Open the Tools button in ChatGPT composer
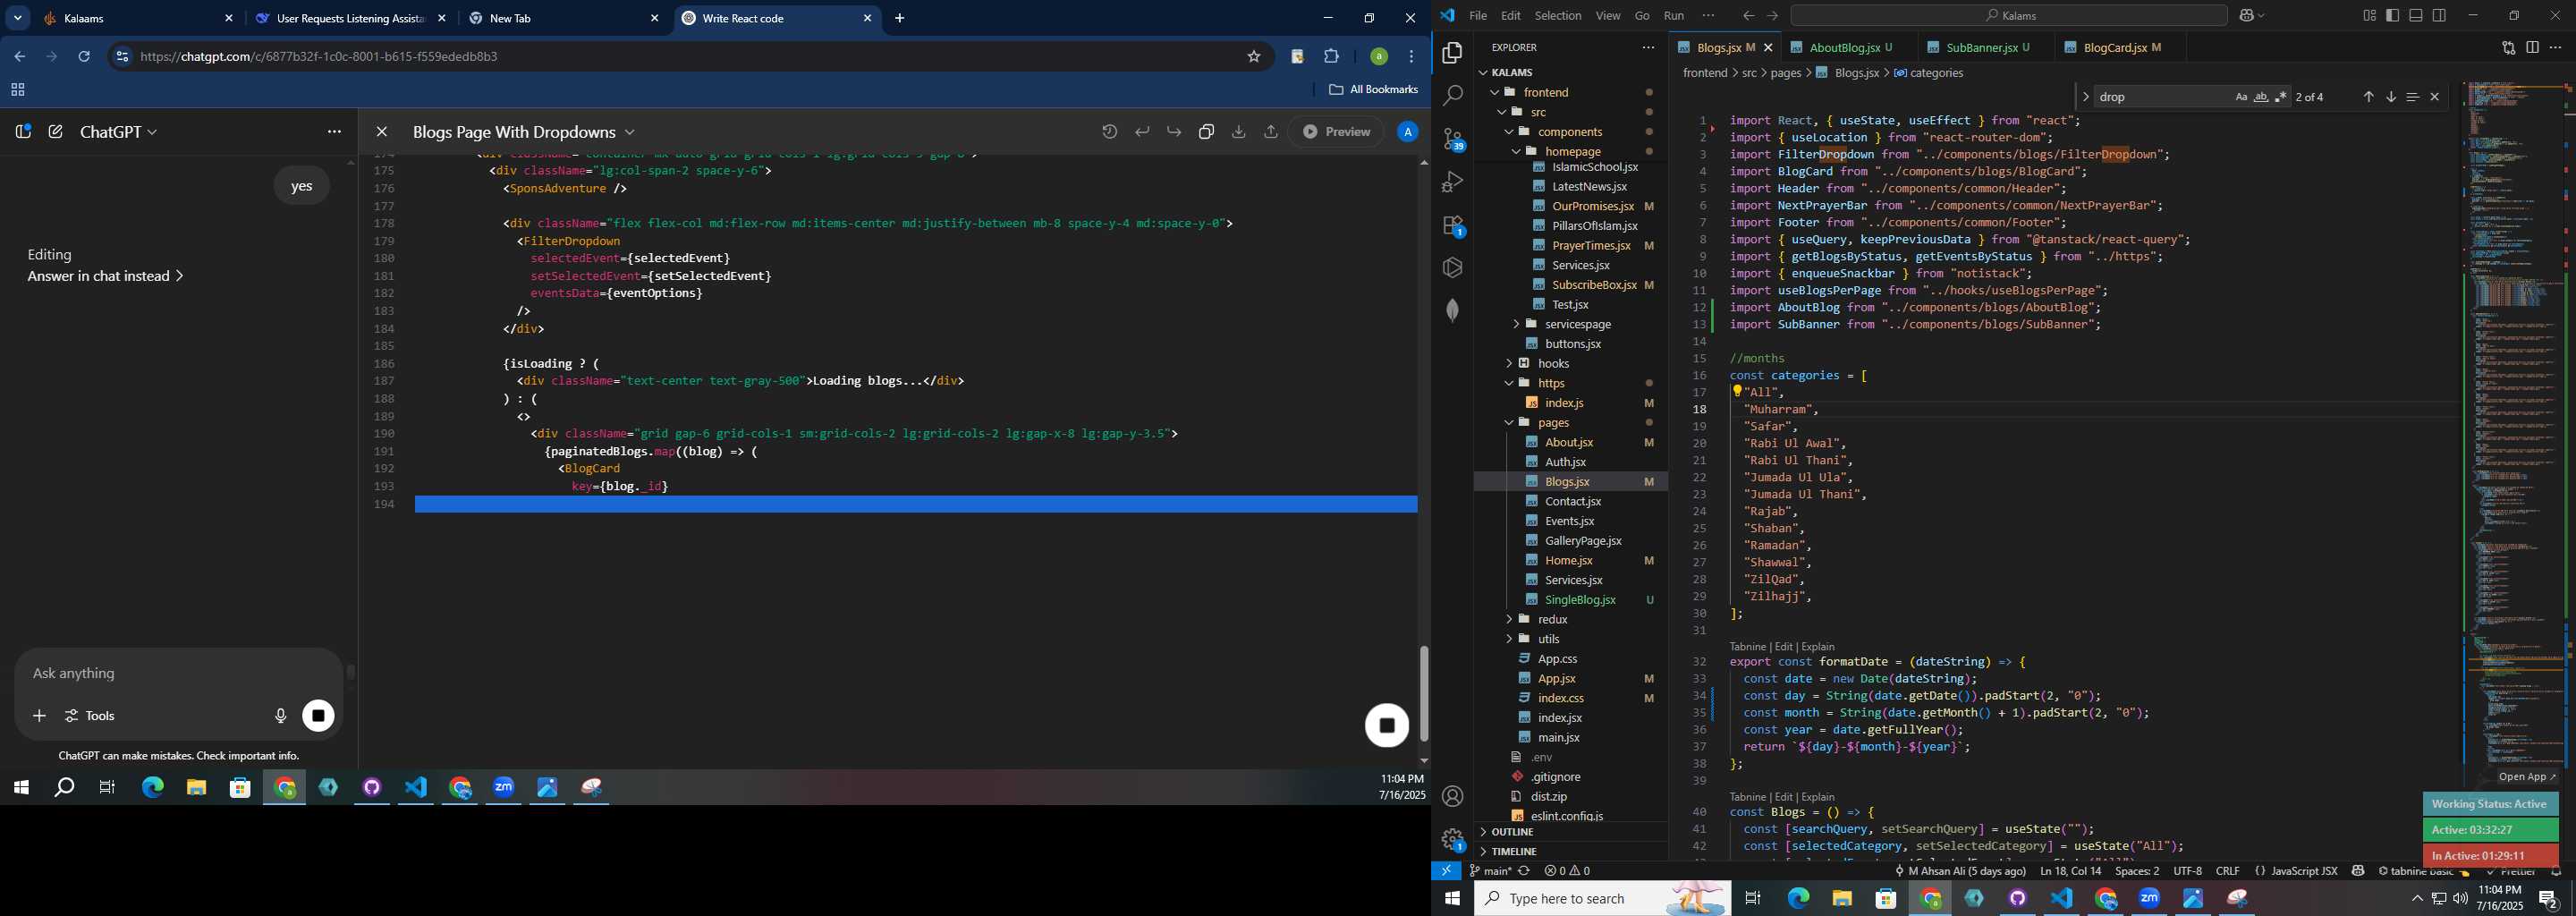Screen dimensions: 2576x916 91,716
